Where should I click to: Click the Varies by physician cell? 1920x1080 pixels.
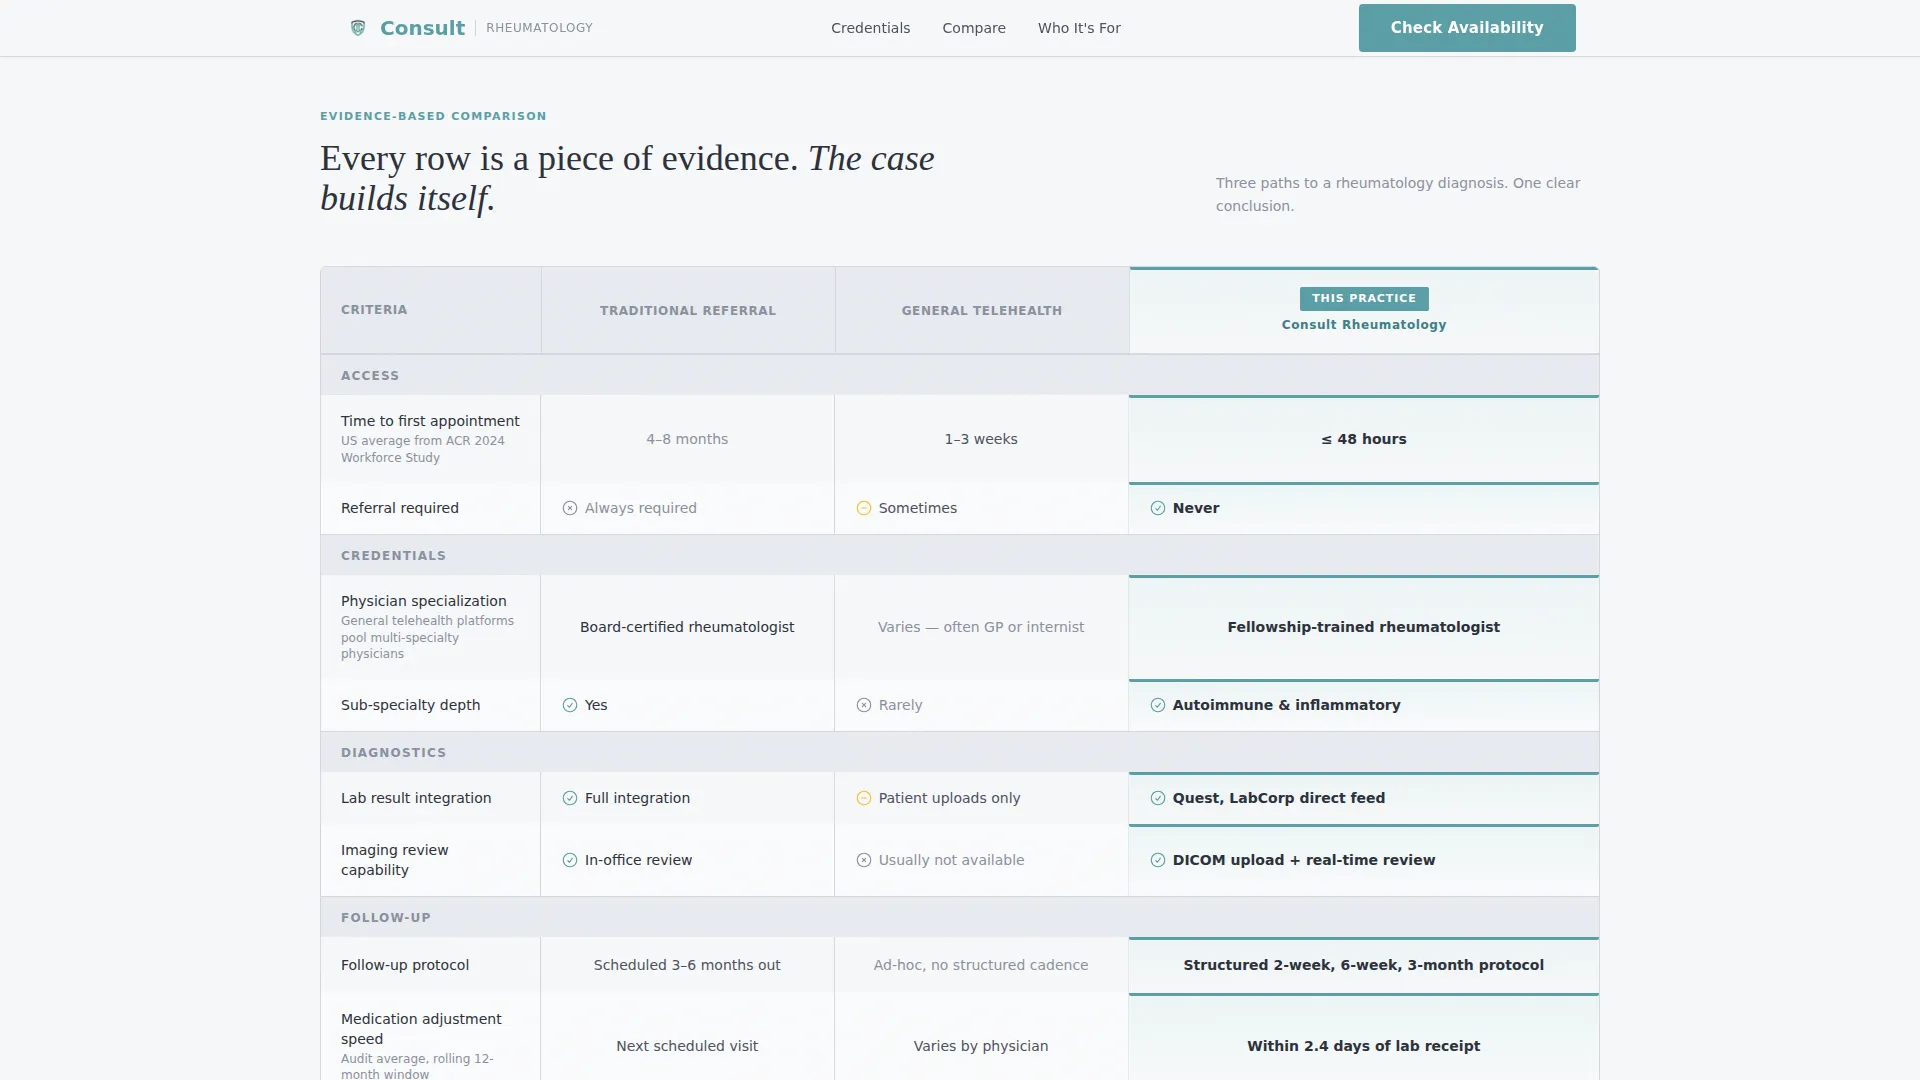981,1046
